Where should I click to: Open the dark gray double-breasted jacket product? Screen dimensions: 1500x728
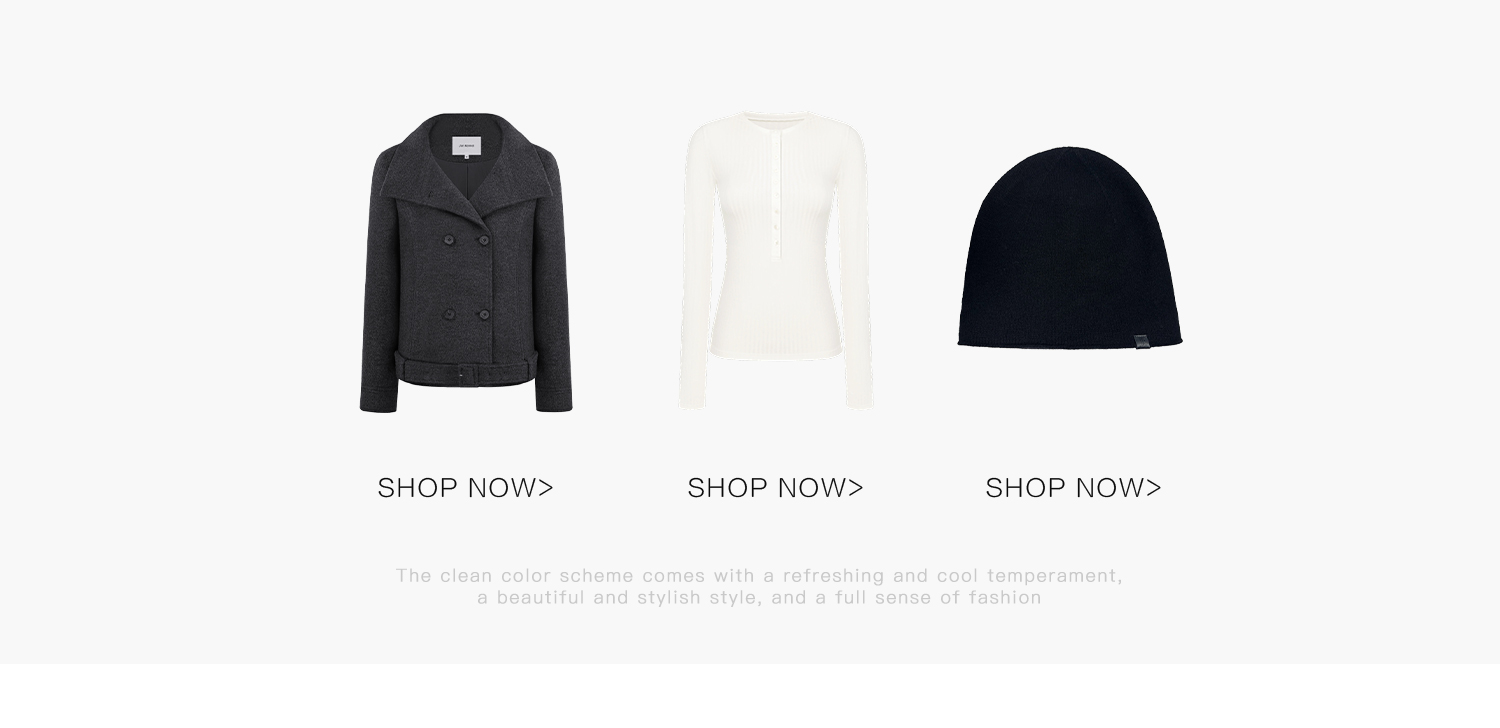(466, 263)
